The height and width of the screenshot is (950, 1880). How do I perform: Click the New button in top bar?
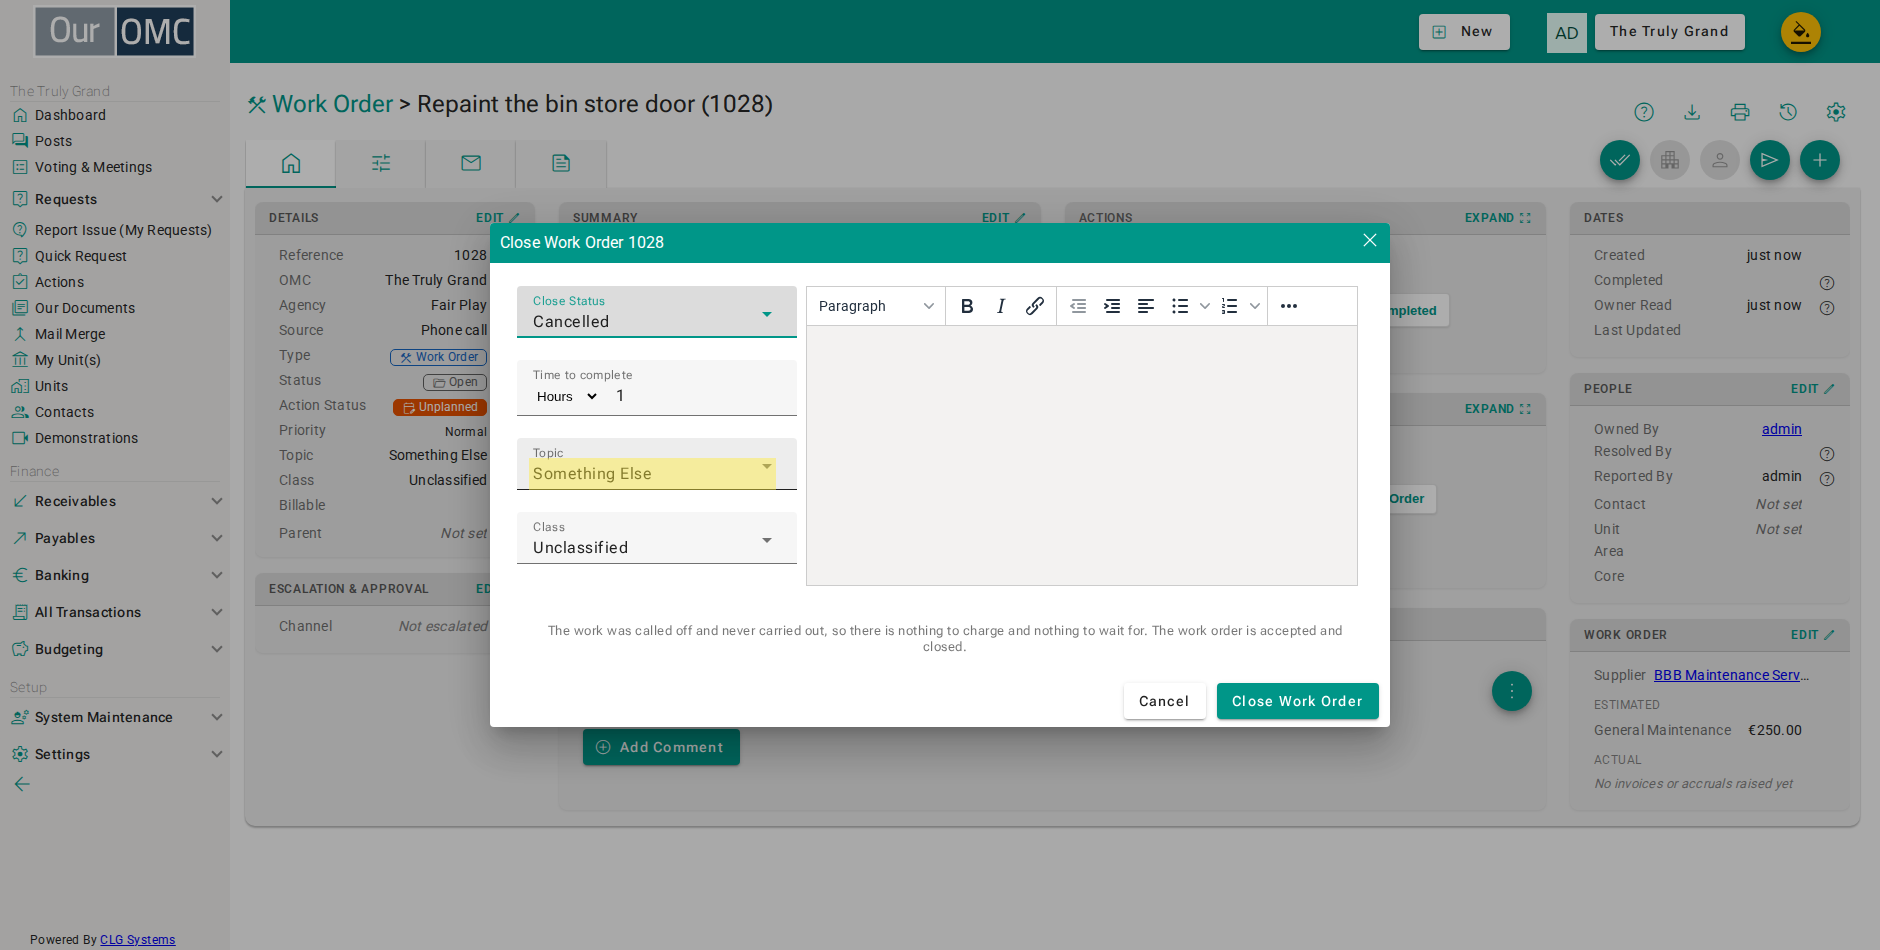coord(1464,32)
